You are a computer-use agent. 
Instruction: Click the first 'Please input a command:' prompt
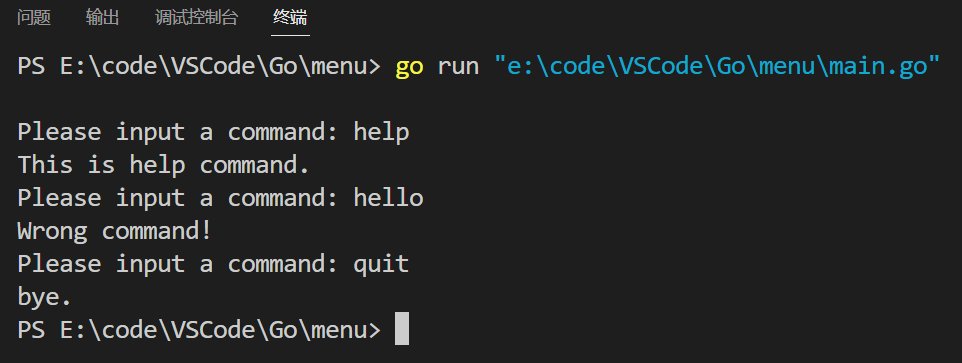pyautogui.click(x=177, y=132)
